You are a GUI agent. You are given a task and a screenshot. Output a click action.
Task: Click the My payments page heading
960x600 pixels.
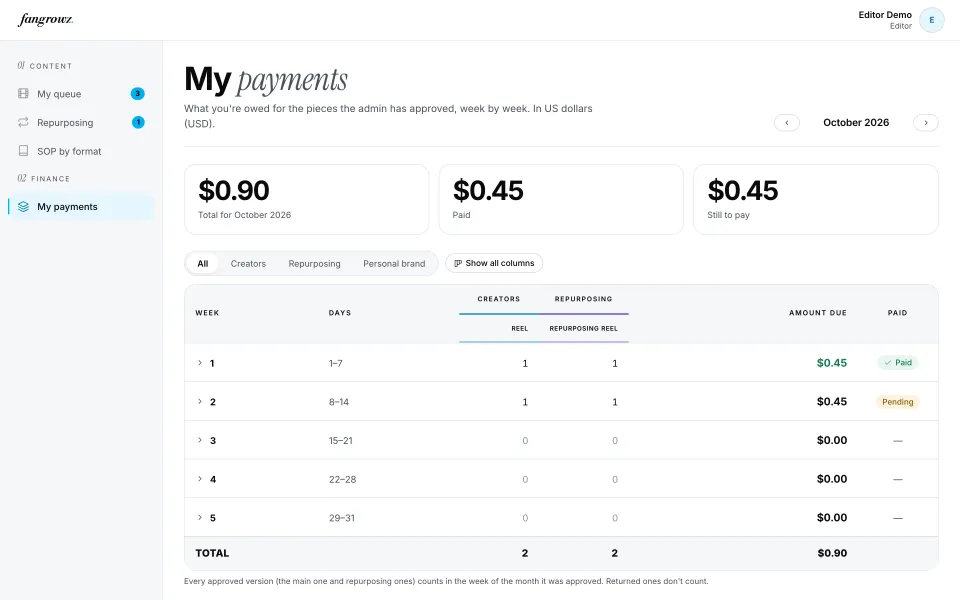[266, 80]
